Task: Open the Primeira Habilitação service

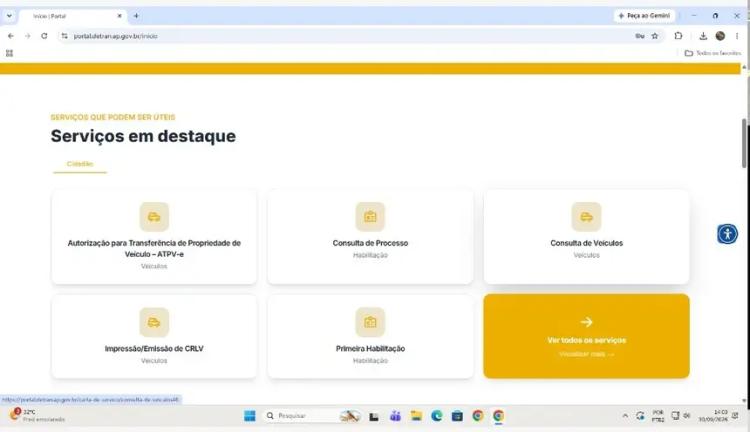Action: (x=370, y=336)
